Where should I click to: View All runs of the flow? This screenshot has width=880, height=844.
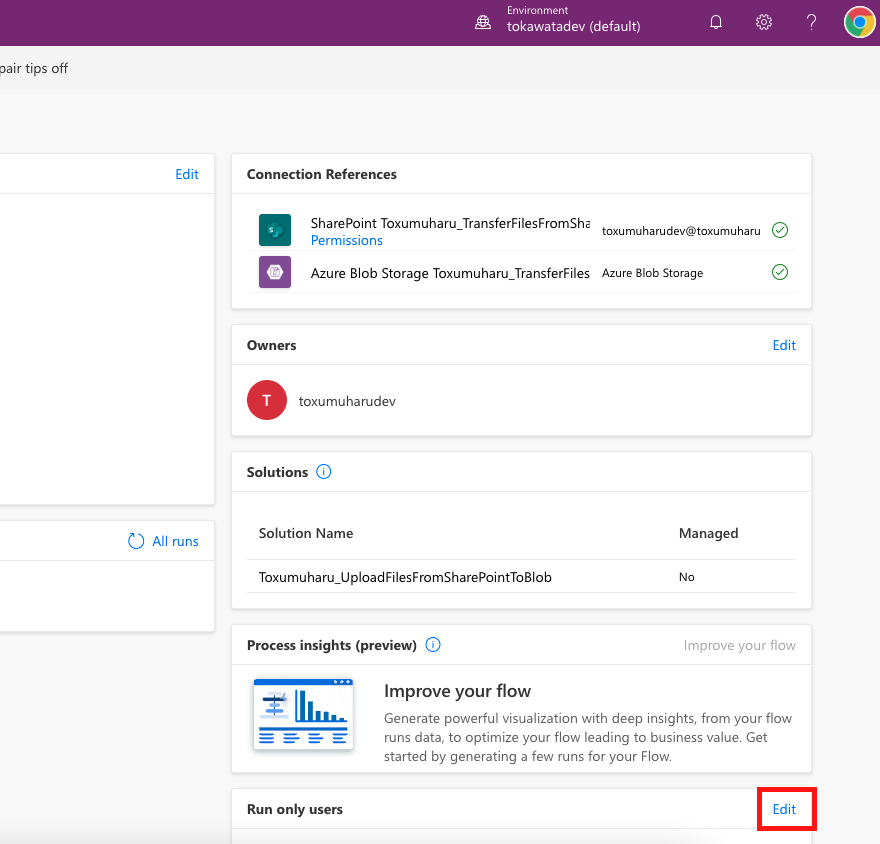(174, 540)
